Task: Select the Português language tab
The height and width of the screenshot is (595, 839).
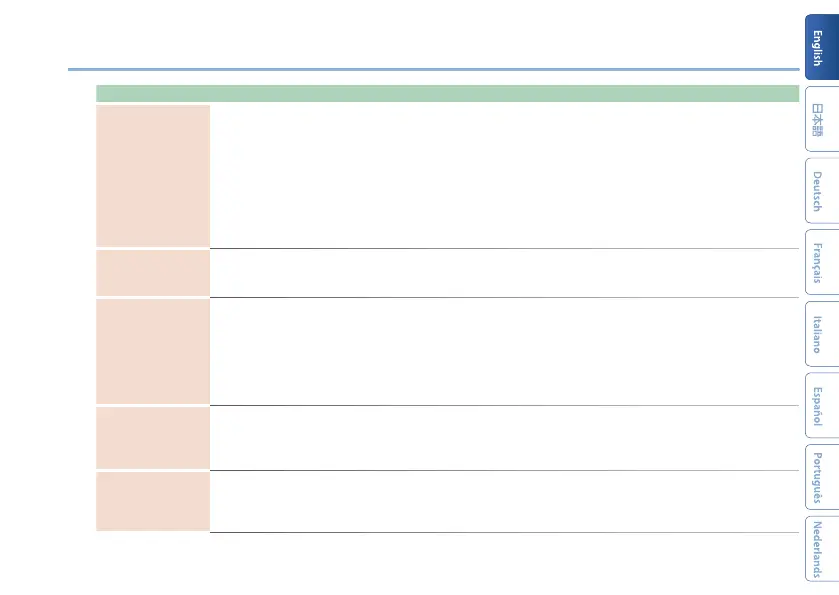Action: point(819,478)
